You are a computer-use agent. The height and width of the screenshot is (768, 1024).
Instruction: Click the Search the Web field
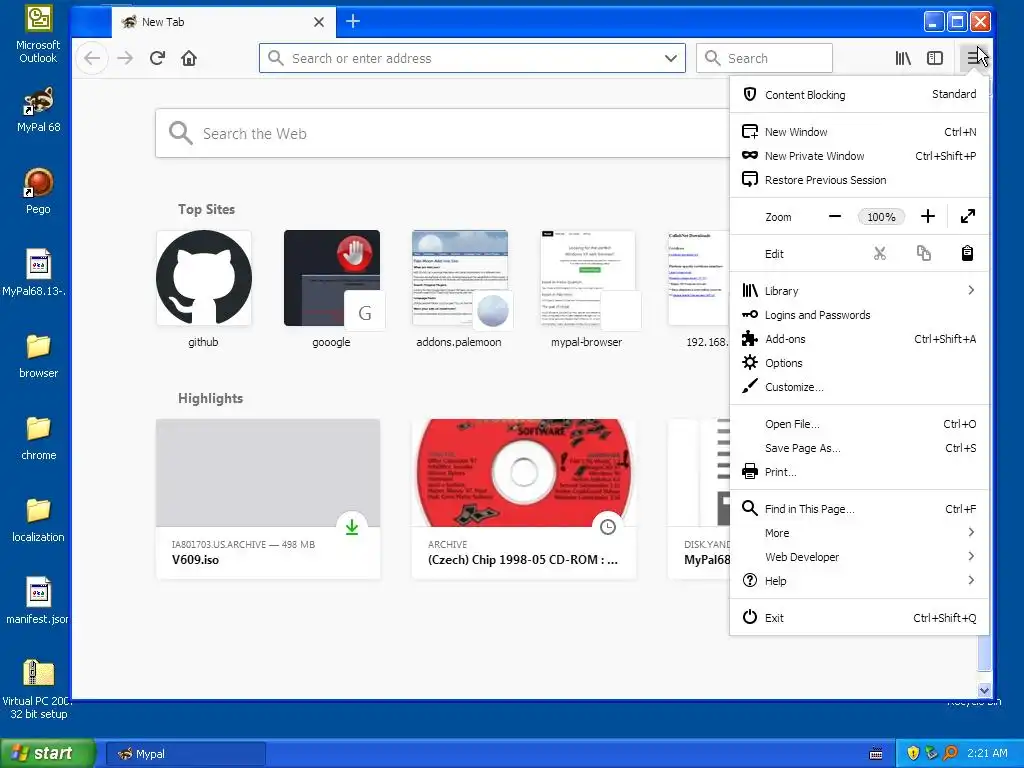point(443,133)
